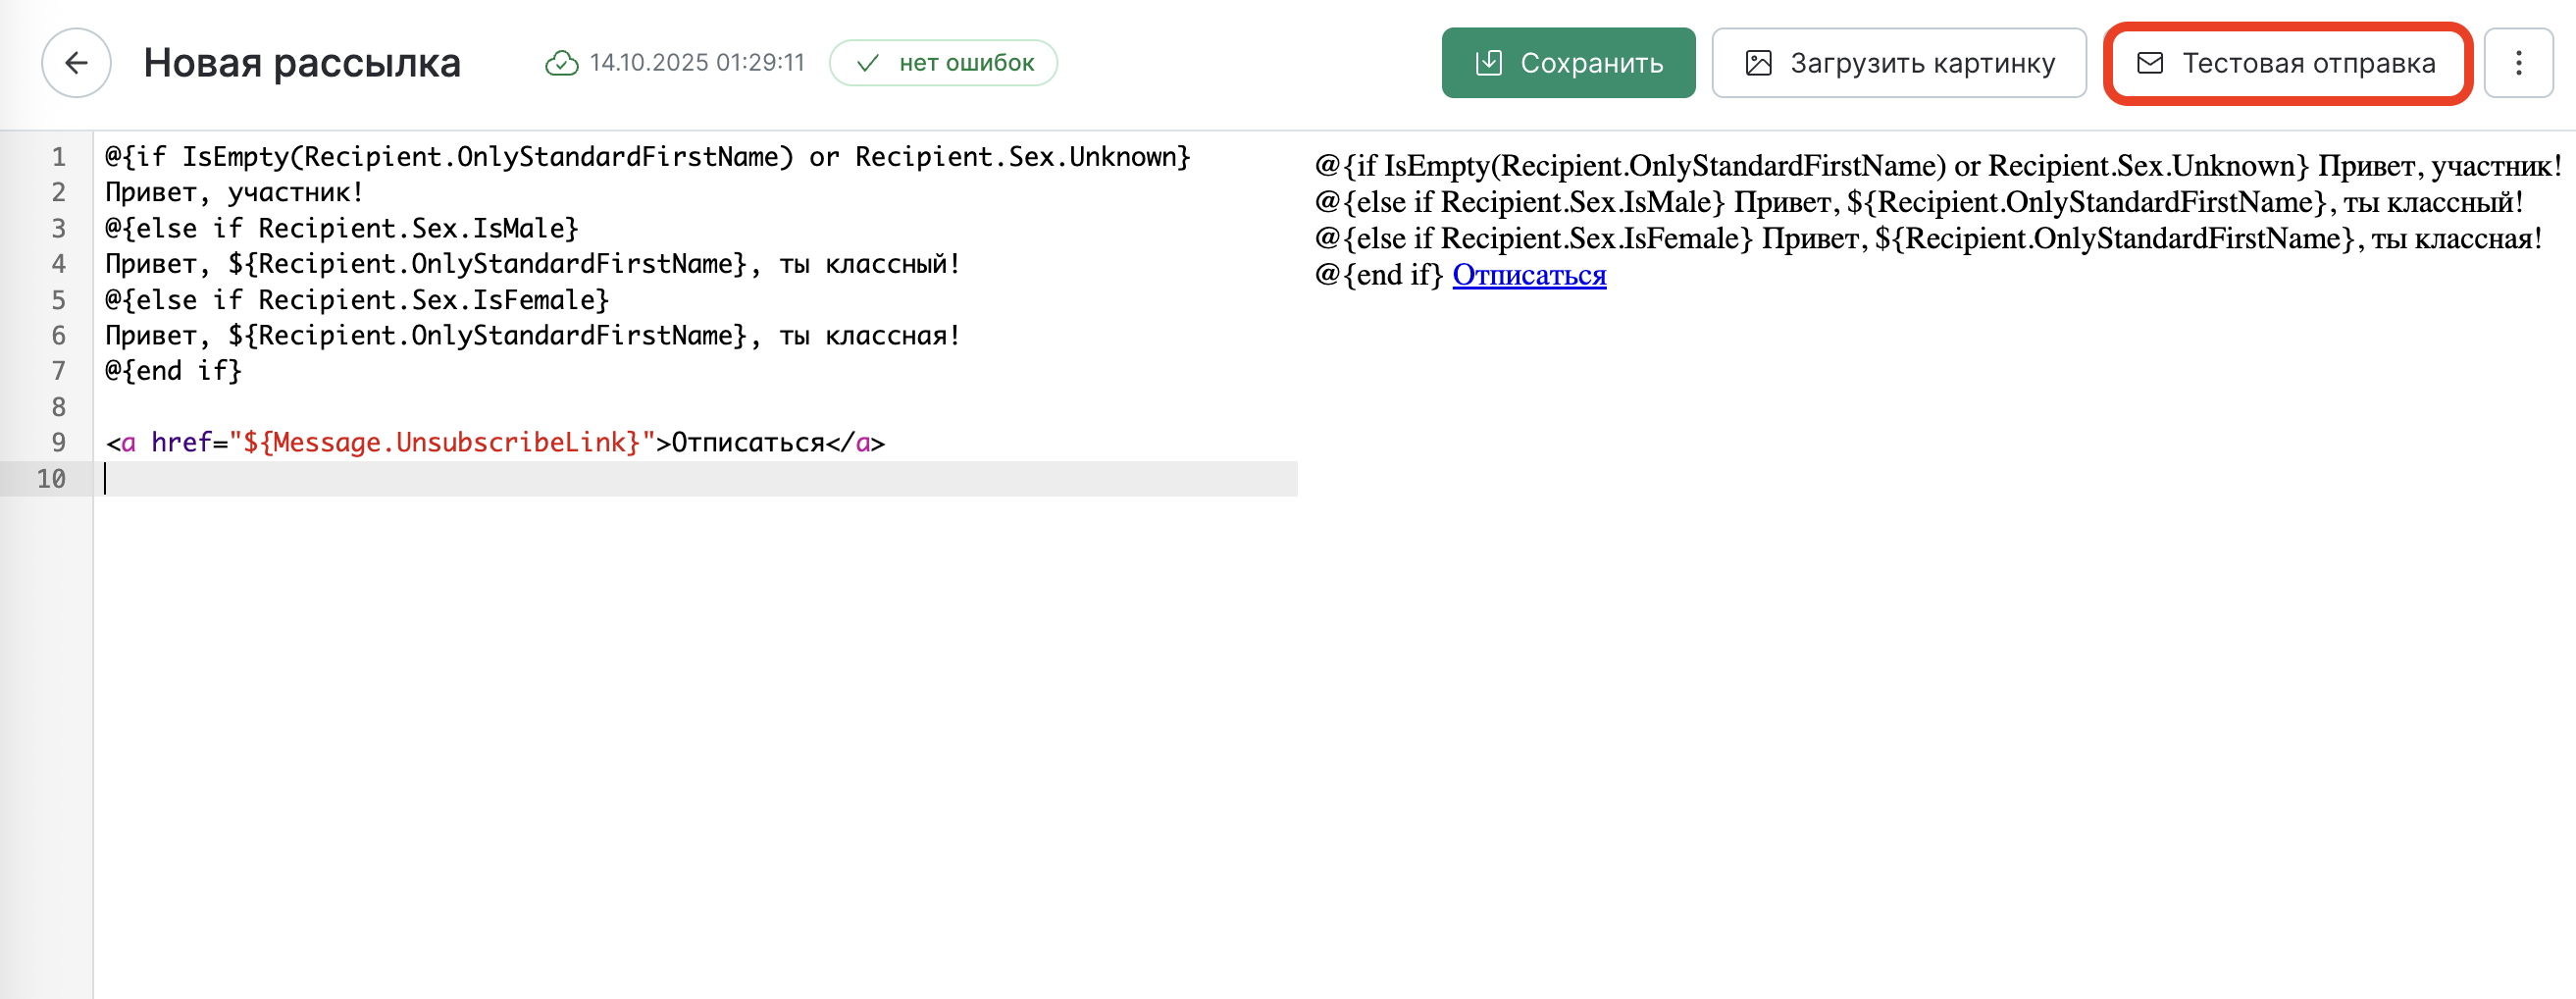Screen dimensions: 2576x999
Task: Click the cloud autosave status icon
Action: click(x=561, y=63)
